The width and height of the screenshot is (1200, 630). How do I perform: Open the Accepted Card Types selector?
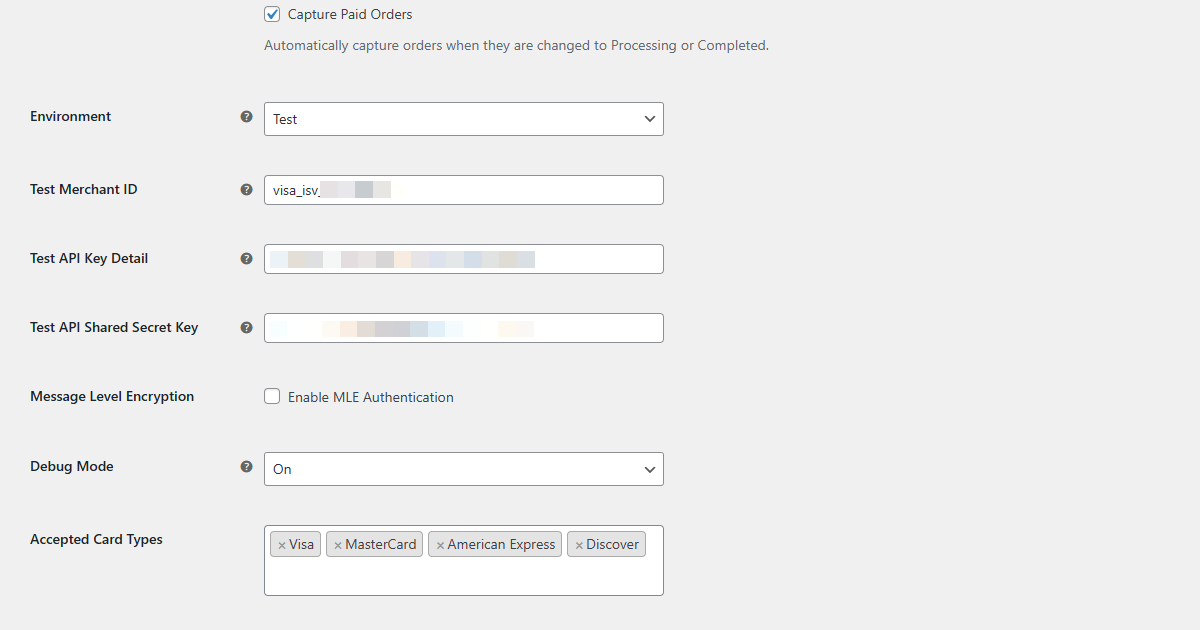463,578
